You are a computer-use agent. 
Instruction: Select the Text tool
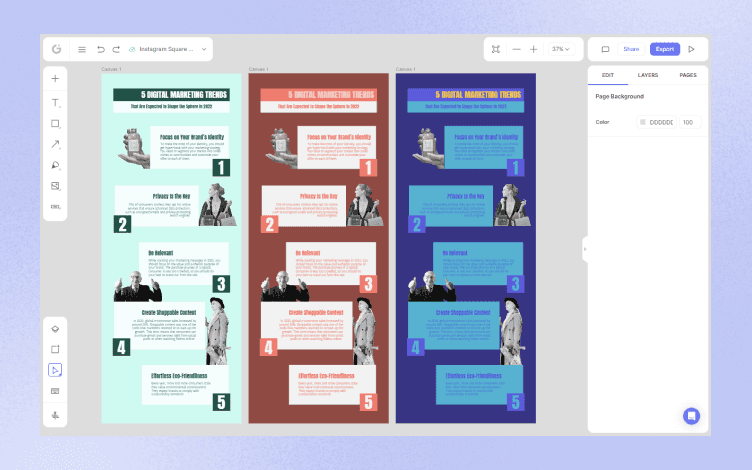tap(55, 103)
